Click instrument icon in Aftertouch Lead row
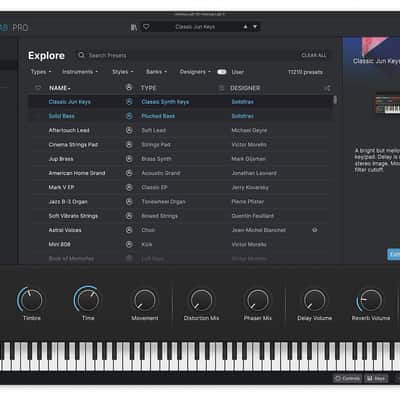Viewport: 400px width, 400px height. pyautogui.click(x=129, y=130)
